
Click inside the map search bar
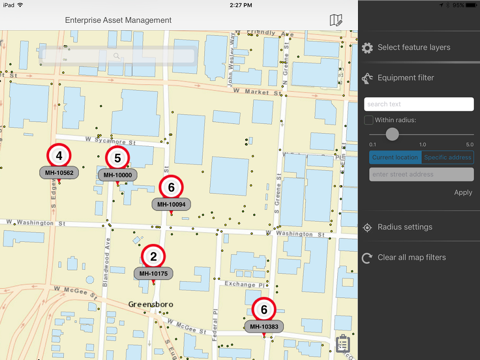pos(117,56)
